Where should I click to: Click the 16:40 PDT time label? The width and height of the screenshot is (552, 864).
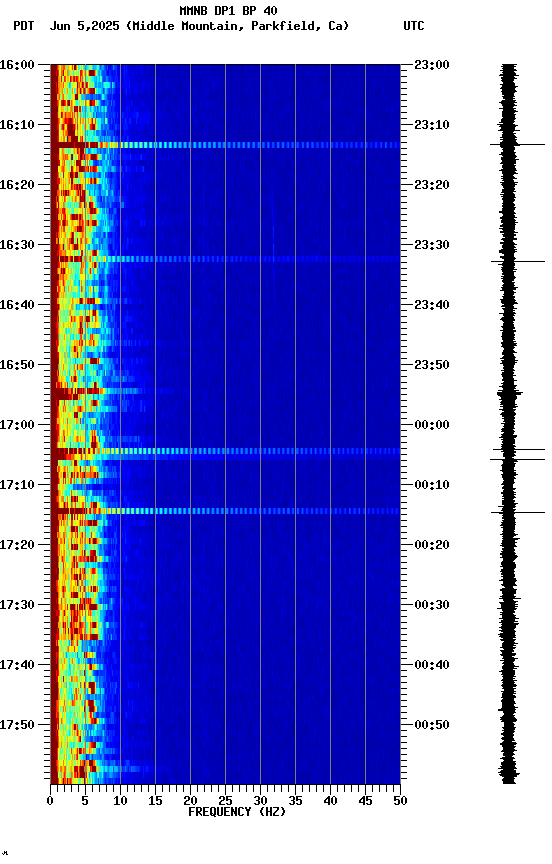click(x=17, y=305)
